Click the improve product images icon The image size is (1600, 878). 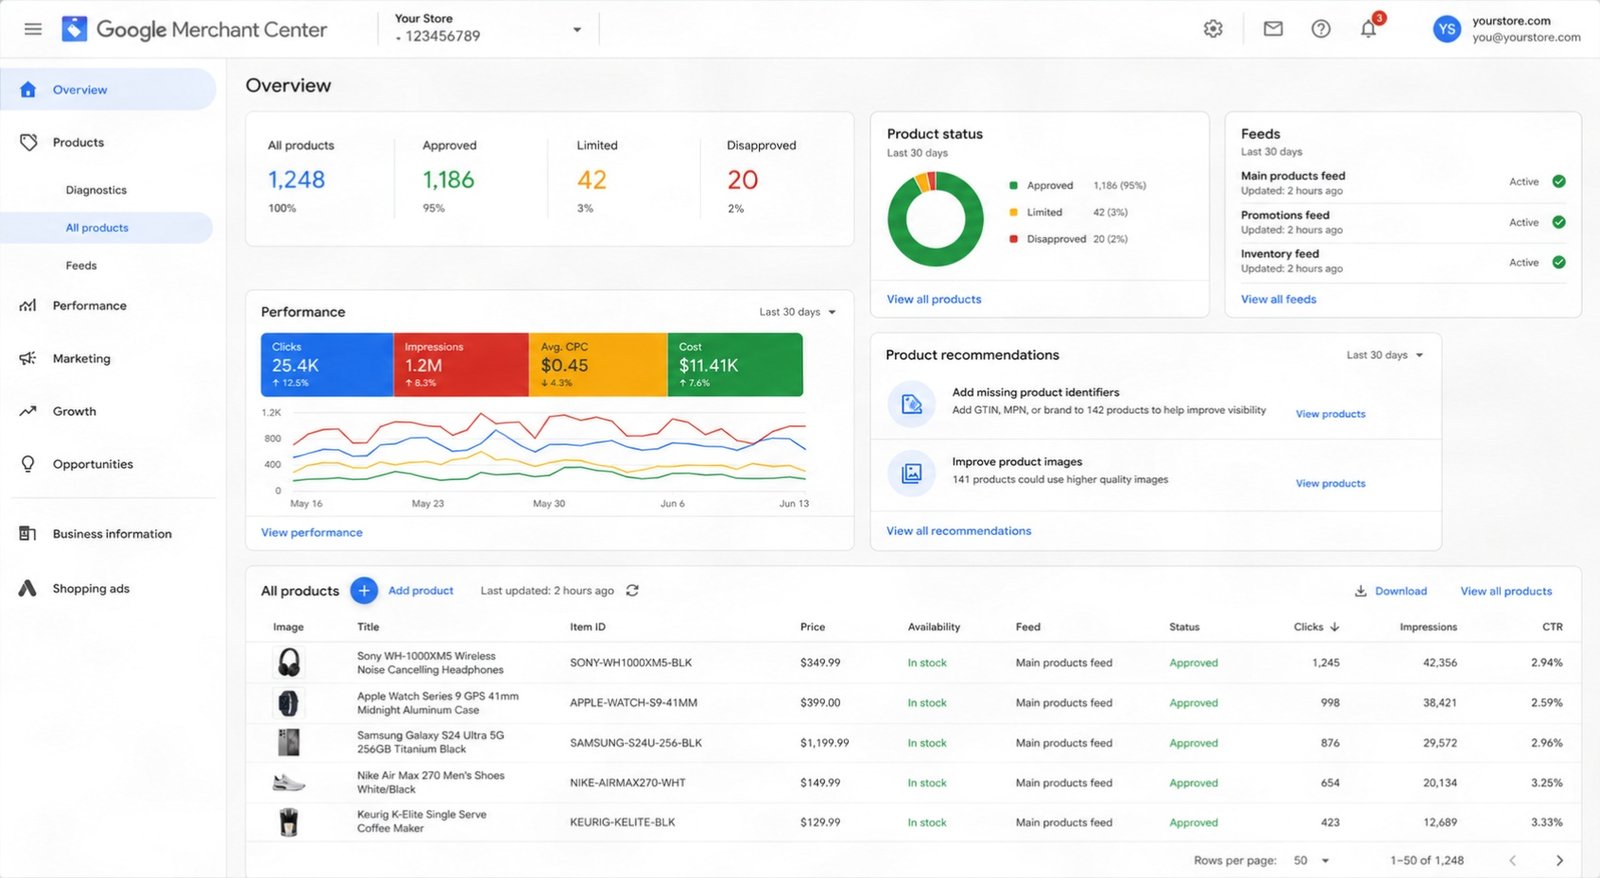[912, 473]
